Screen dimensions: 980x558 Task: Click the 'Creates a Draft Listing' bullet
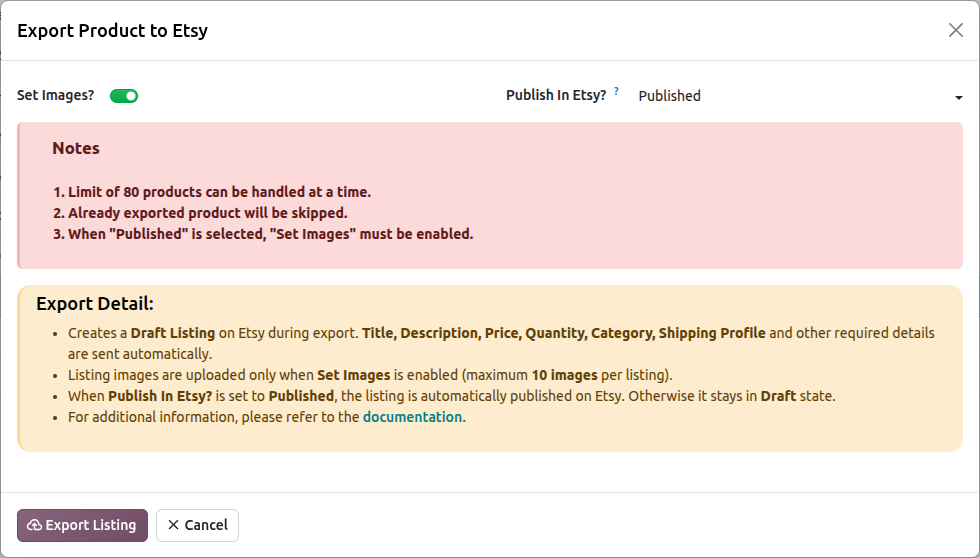[x=501, y=343]
